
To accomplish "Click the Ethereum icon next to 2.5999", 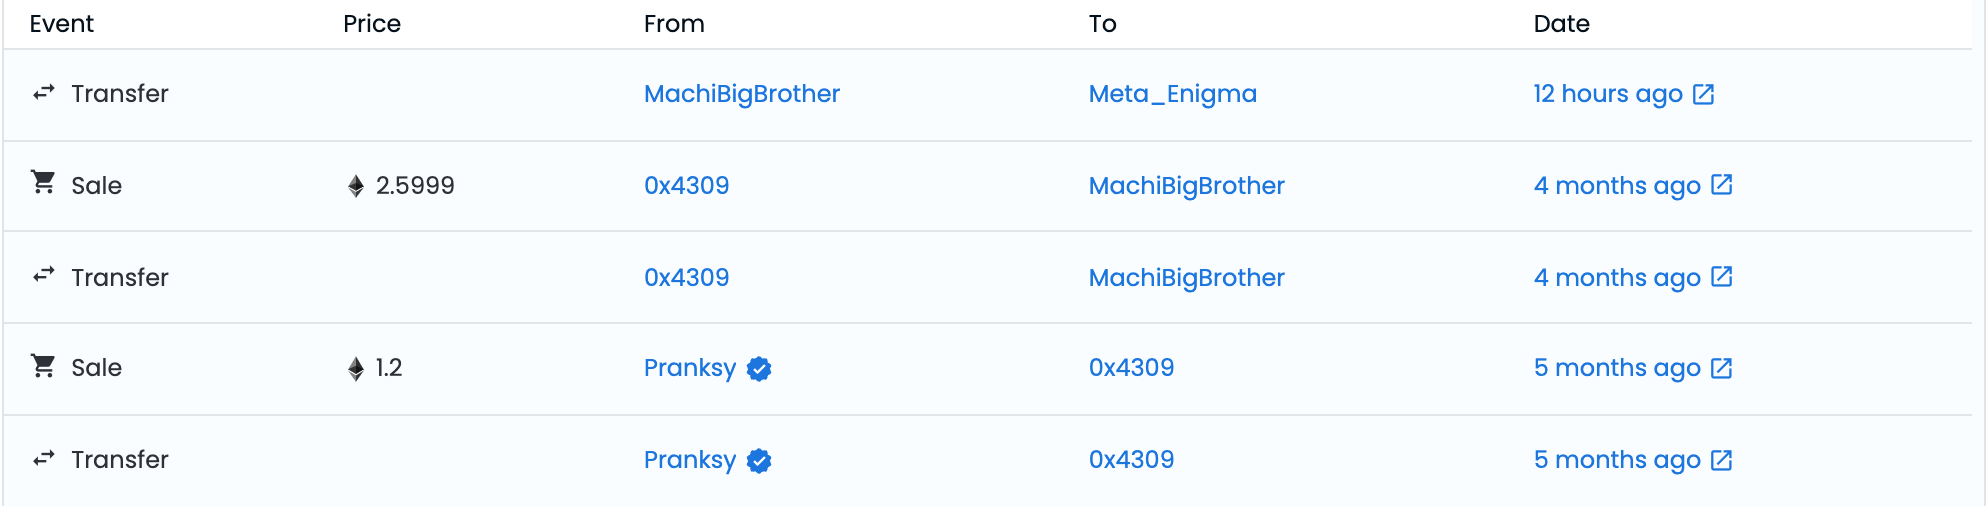I will click(356, 186).
